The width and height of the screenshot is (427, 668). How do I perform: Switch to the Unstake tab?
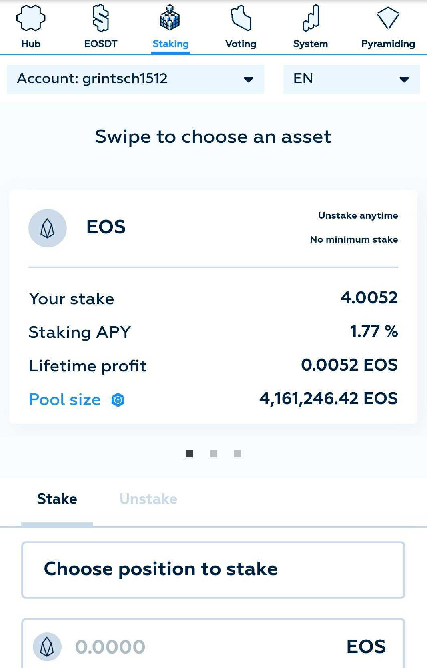pyautogui.click(x=148, y=499)
